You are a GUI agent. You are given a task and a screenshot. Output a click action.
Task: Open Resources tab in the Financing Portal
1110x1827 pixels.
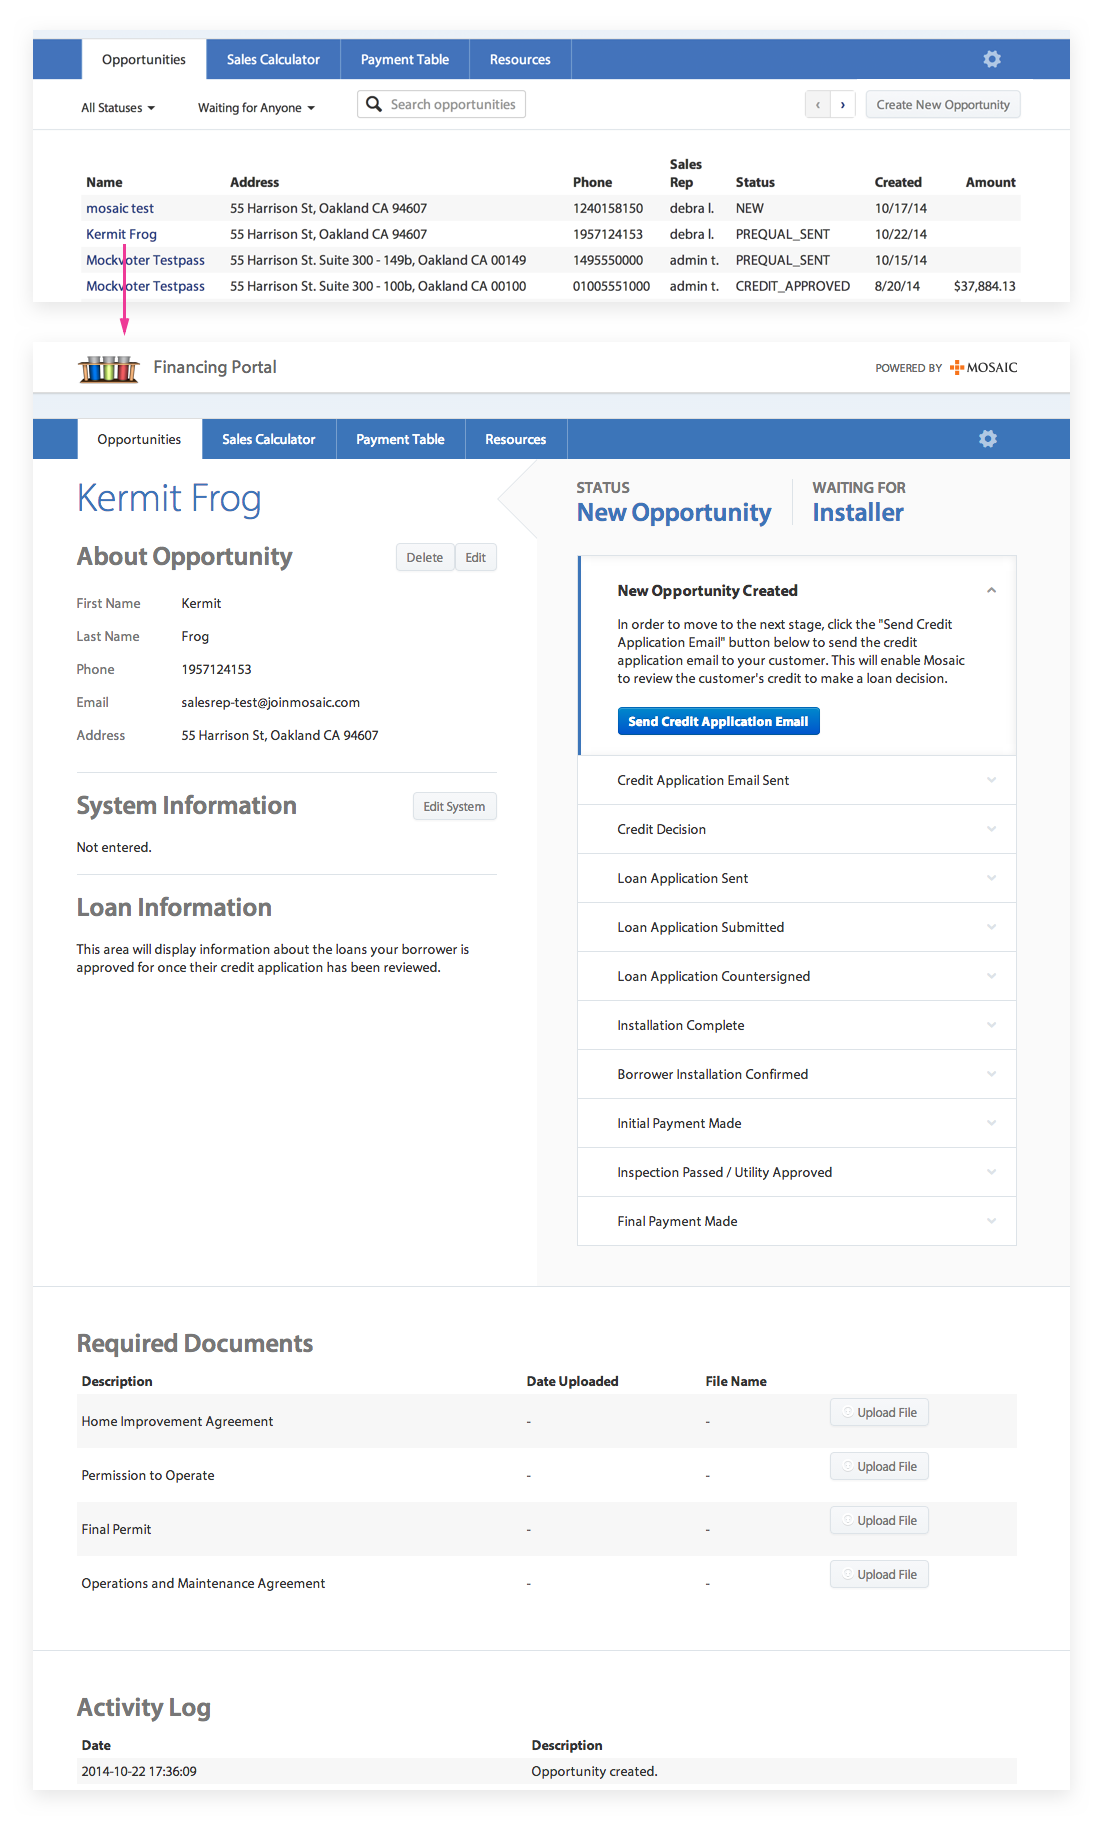pyautogui.click(x=516, y=439)
